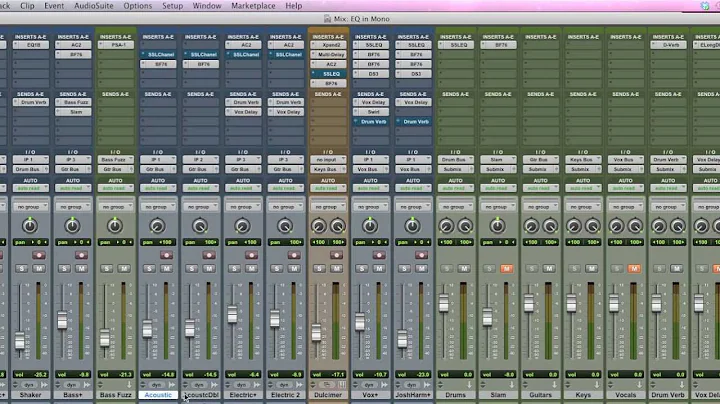Viewport: 720px width, 404px height.
Task: Click the Drums track left pan knob
Action: click(446, 226)
